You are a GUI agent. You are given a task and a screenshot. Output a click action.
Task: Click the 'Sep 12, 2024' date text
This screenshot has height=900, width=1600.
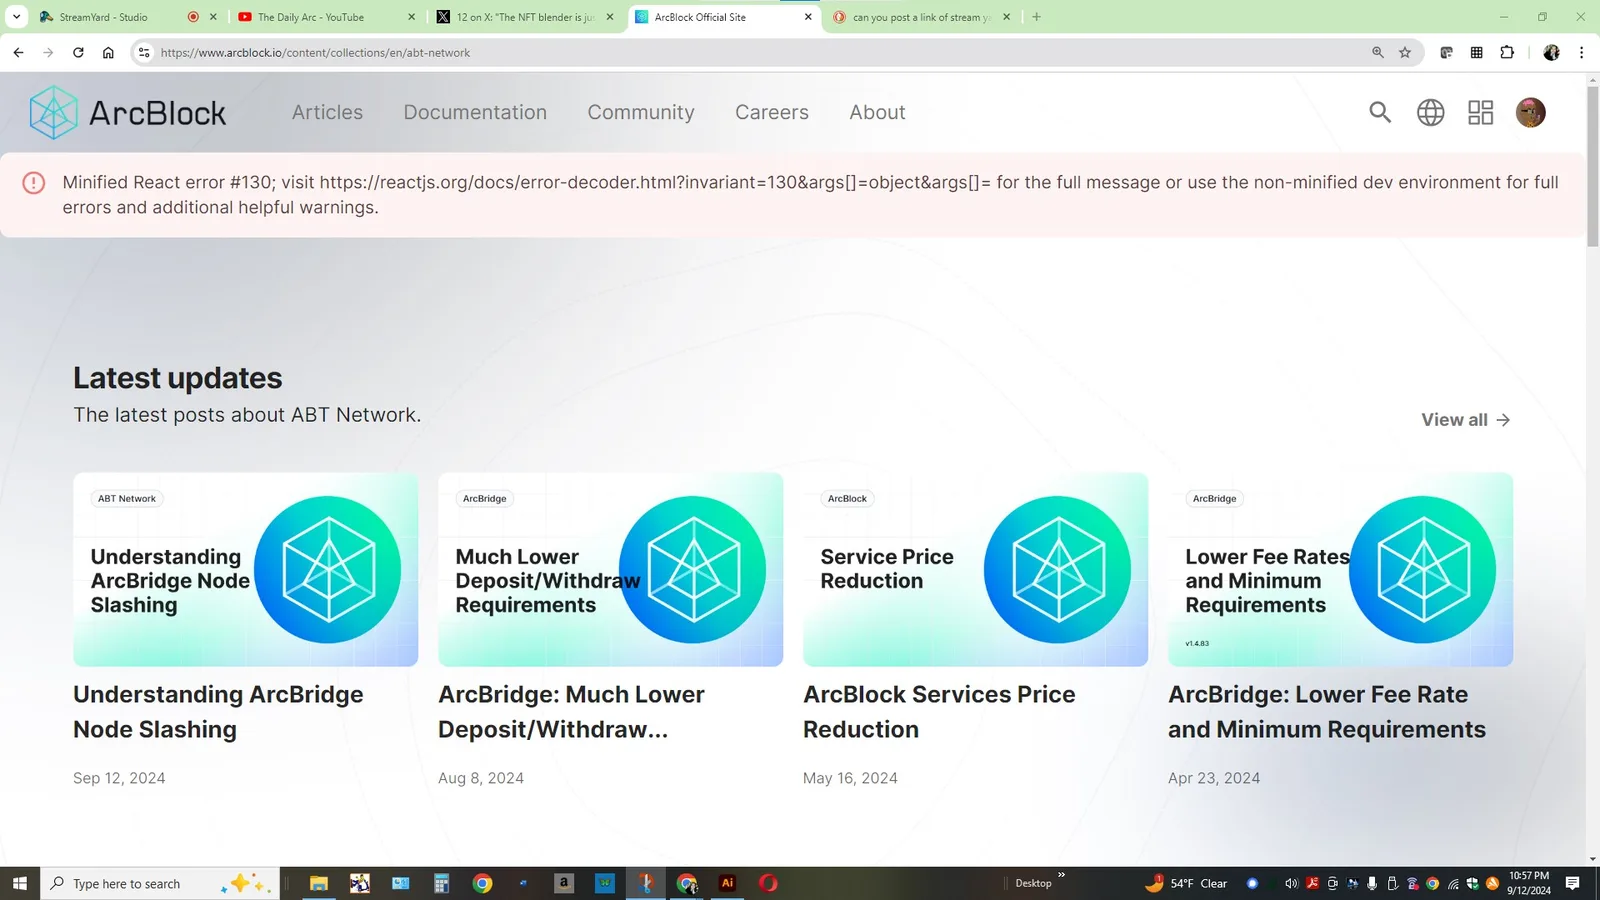[x=119, y=778]
